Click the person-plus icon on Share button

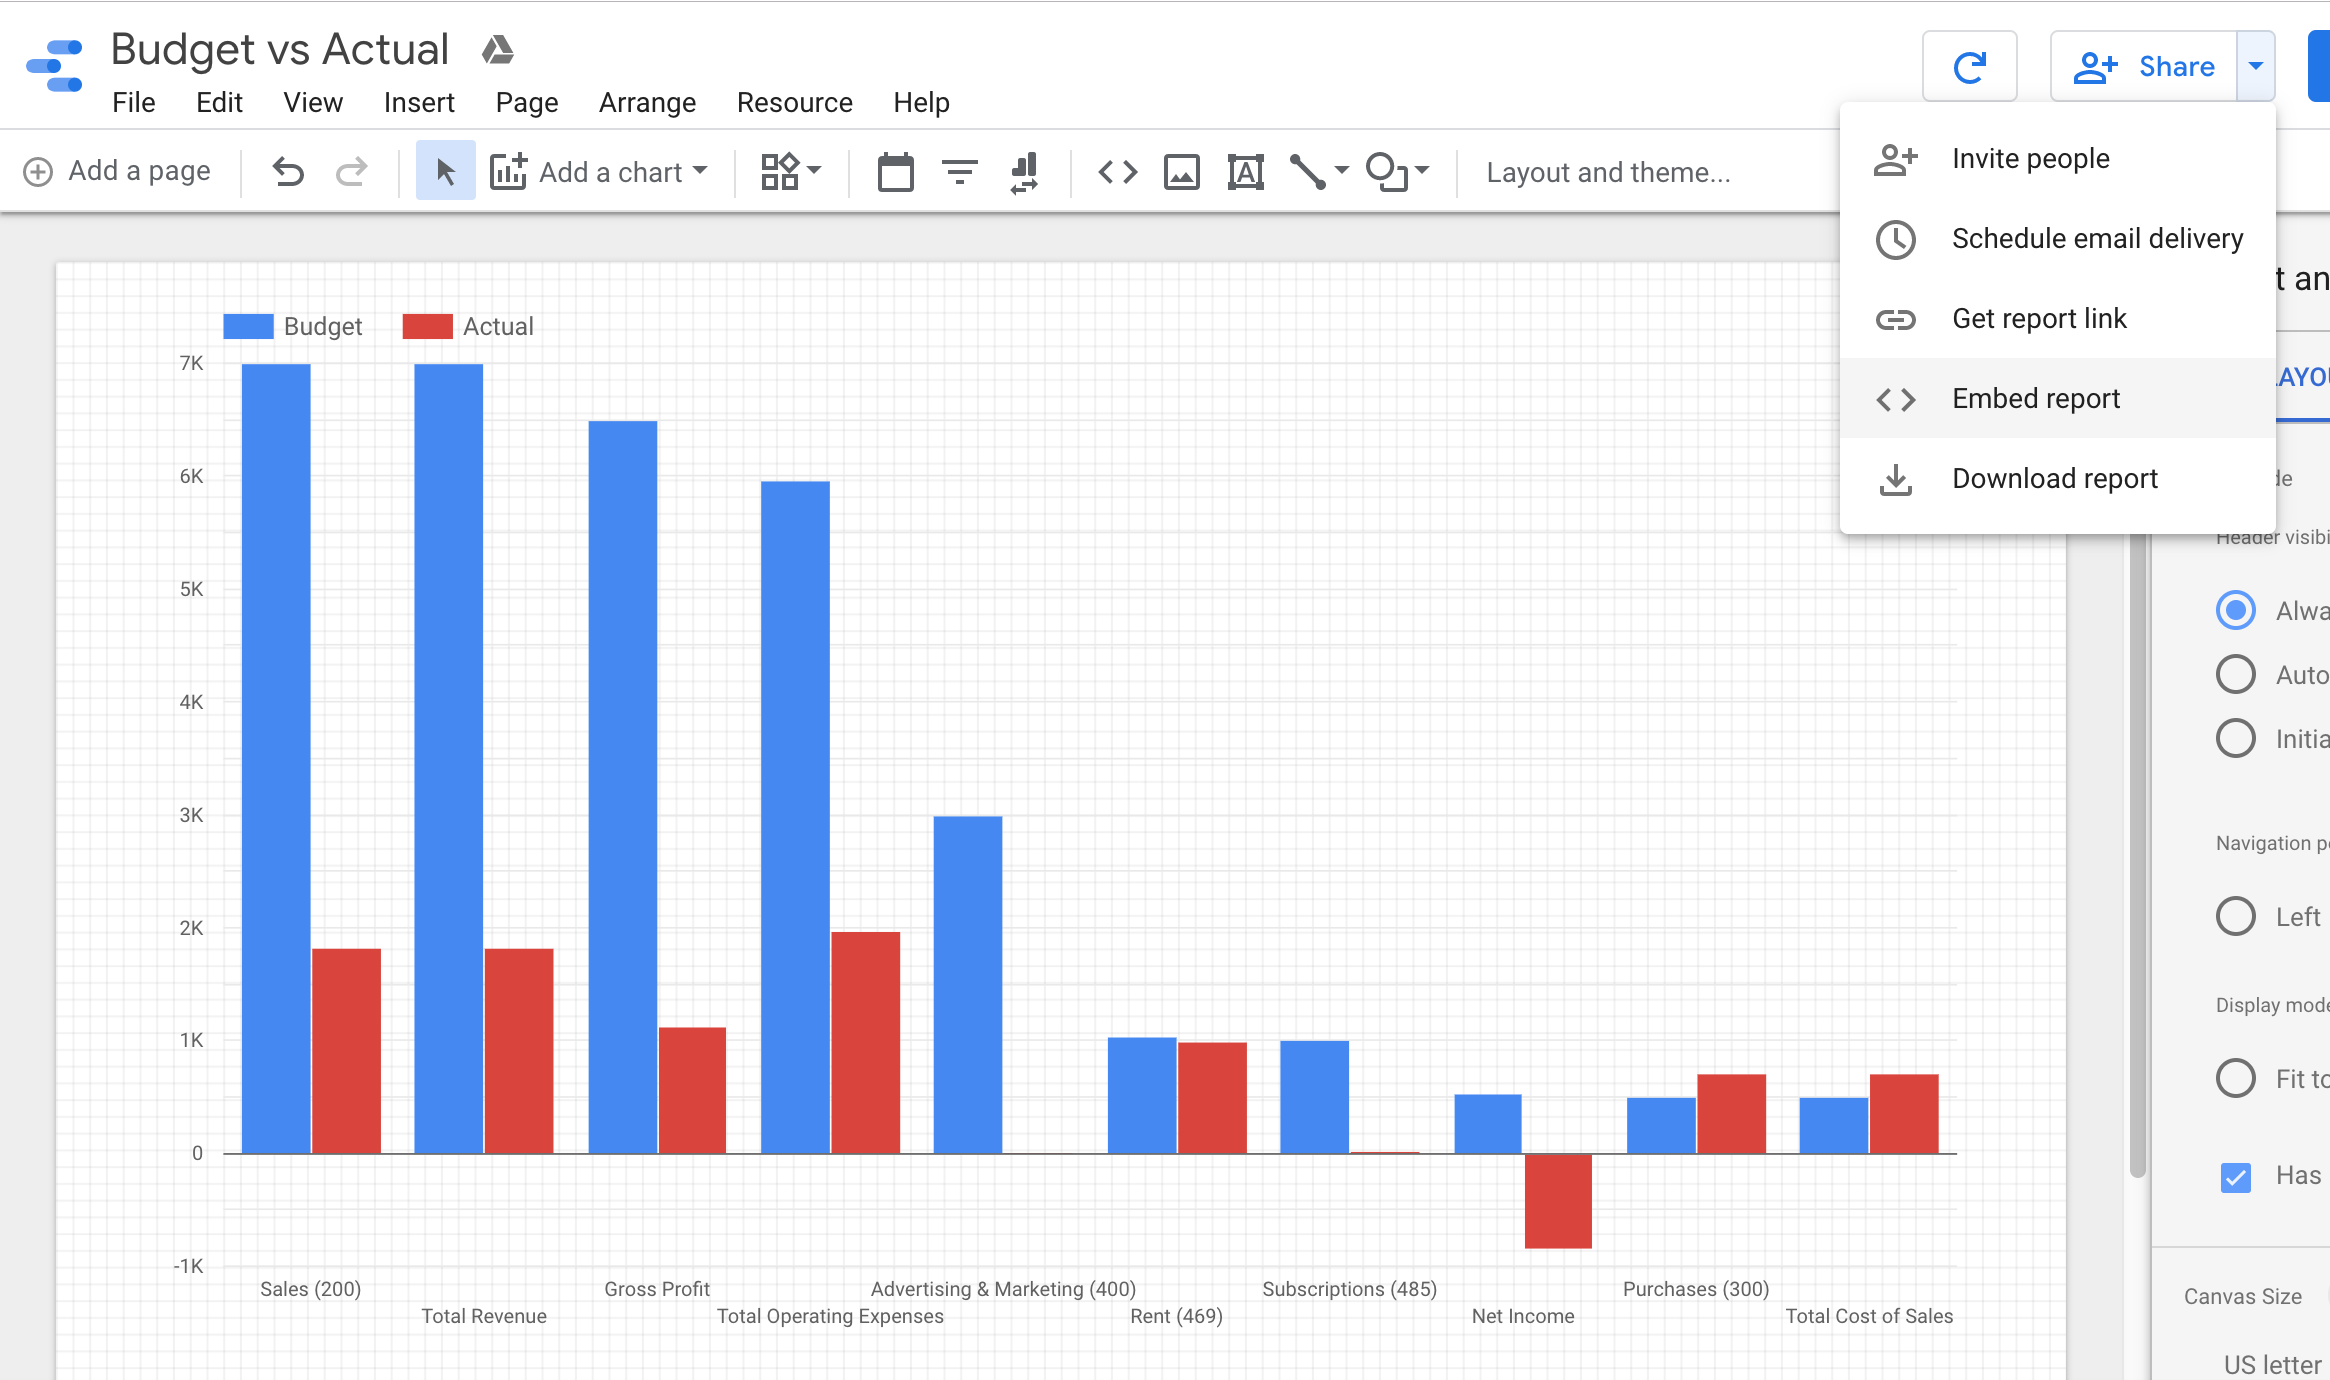pyautogui.click(x=2095, y=67)
